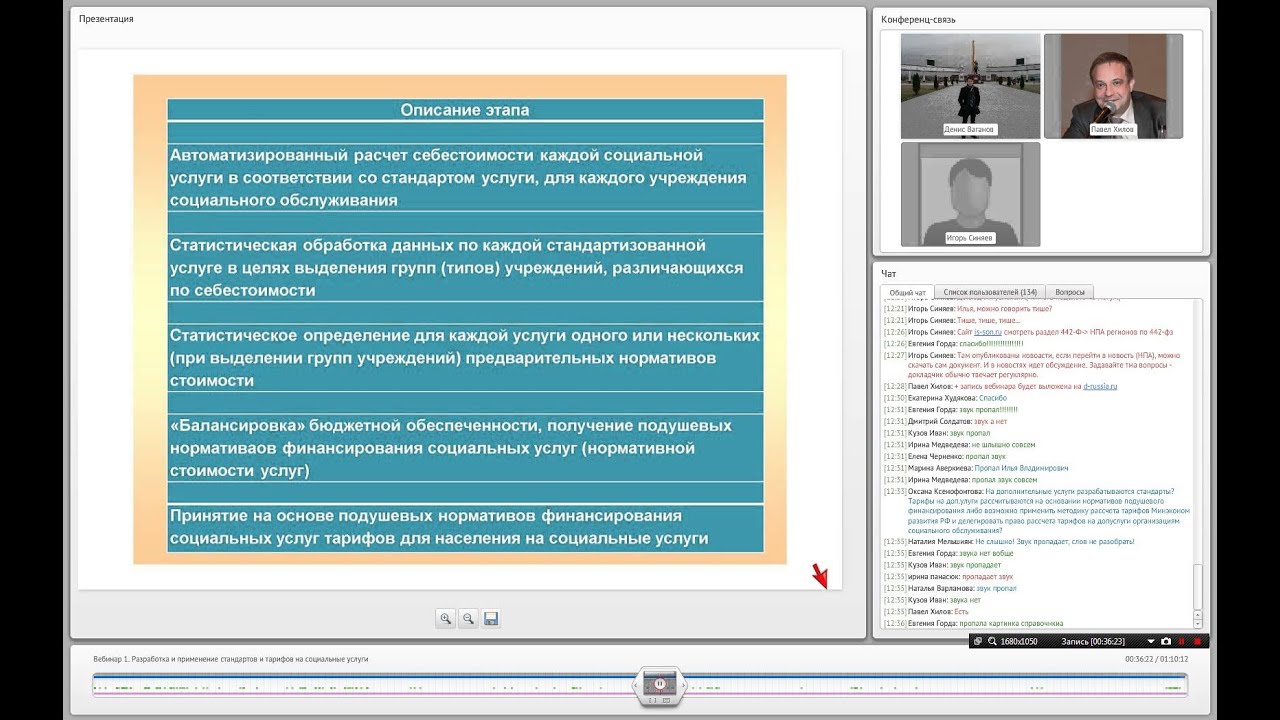The image size is (1280, 720).
Task: Click the magnifier next to 1680x1050
Action: pos(992,641)
